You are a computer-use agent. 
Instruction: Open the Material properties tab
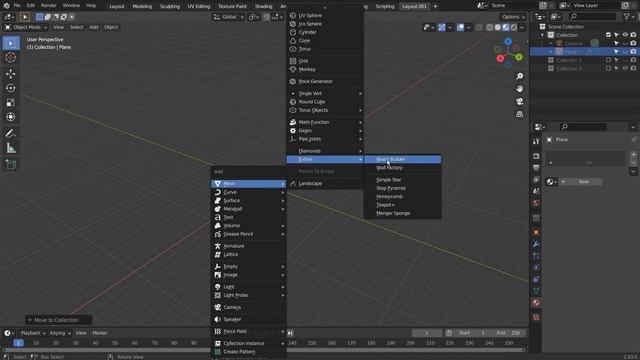536,303
